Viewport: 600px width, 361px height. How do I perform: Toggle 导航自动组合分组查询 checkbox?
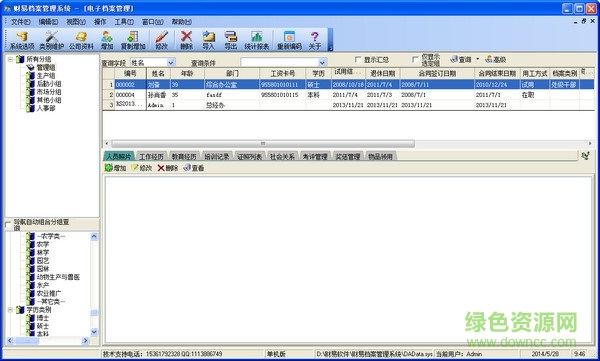point(8,225)
